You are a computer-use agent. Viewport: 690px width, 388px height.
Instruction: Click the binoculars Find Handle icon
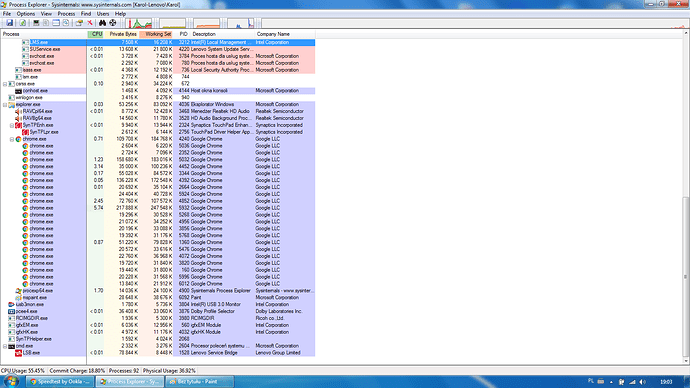102,23
